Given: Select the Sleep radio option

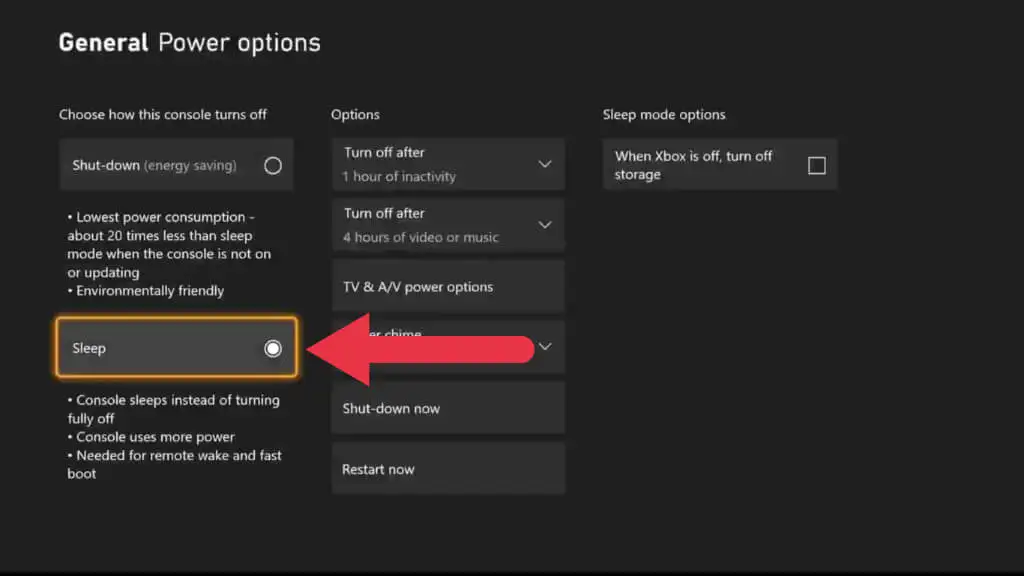Looking at the screenshot, I should (176, 347).
